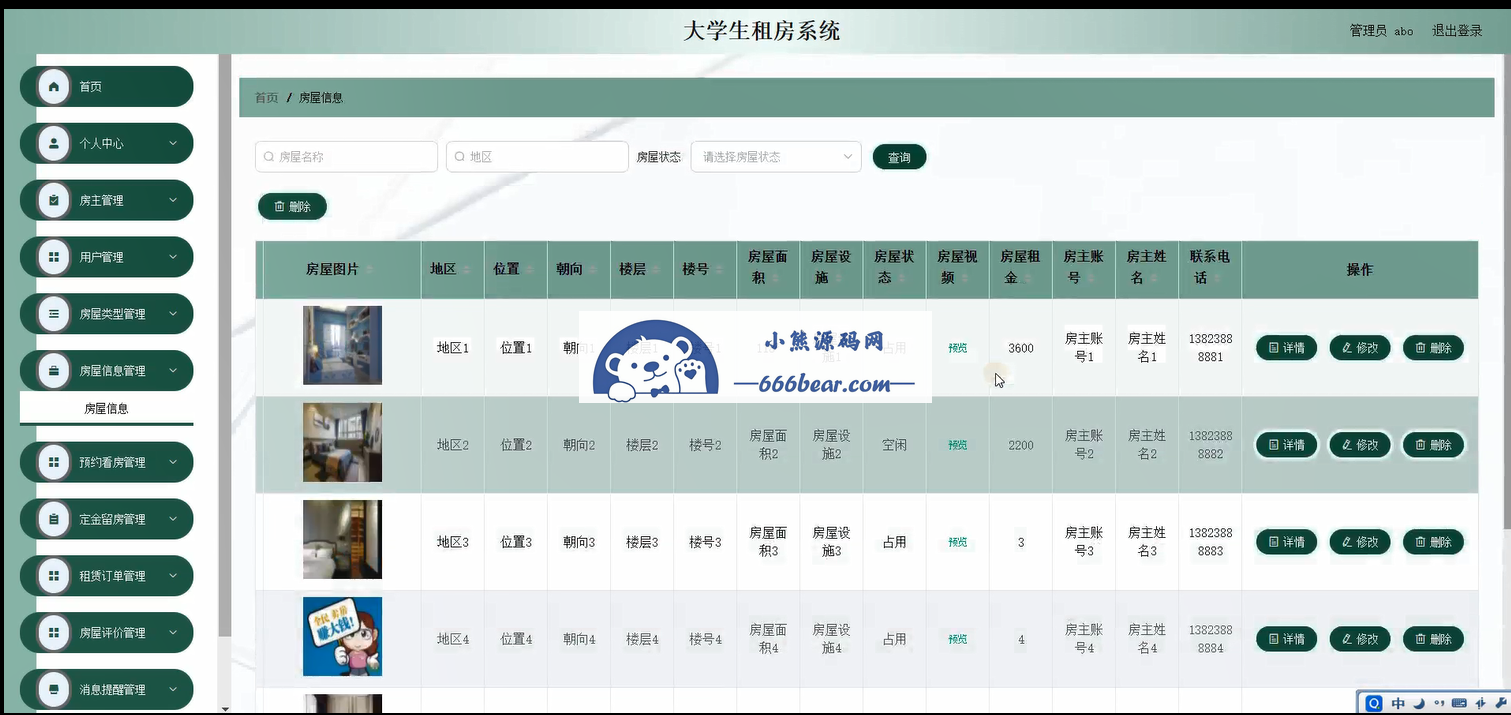
Task: Go to 首页 via the breadcrumb
Action: point(266,98)
